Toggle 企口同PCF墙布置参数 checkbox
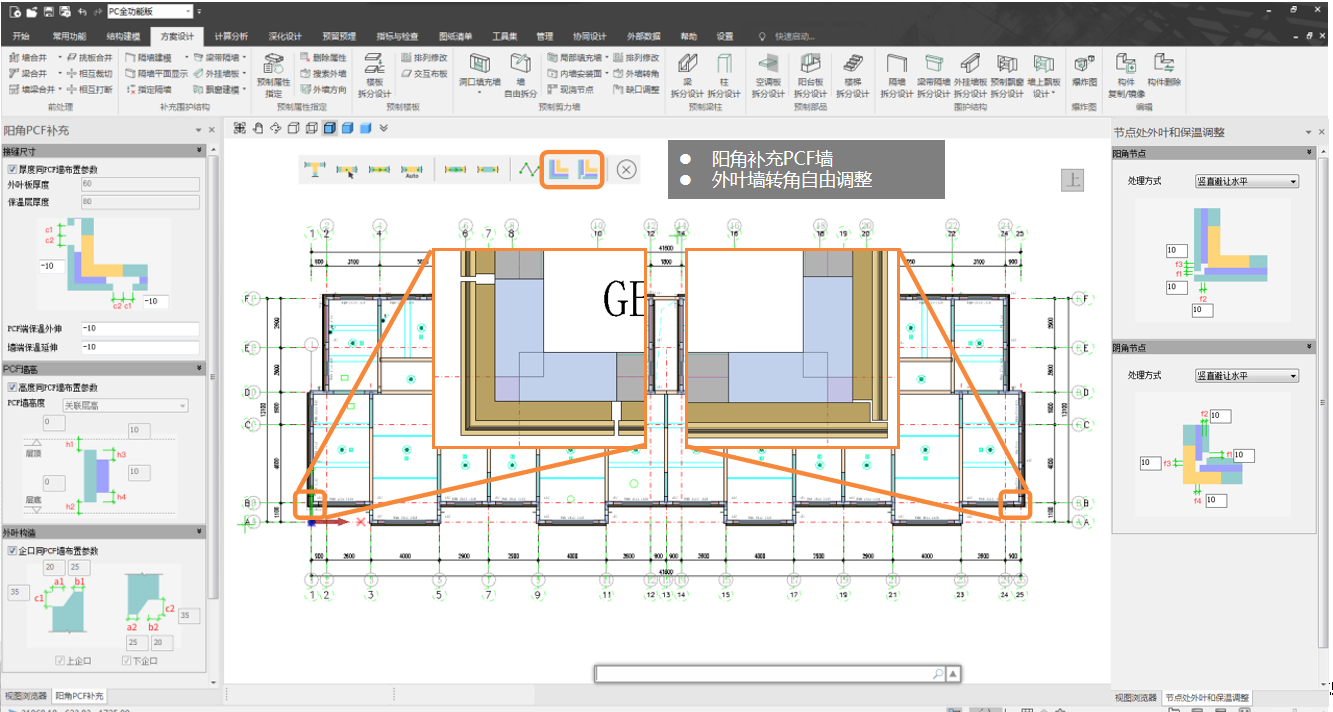 12,551
